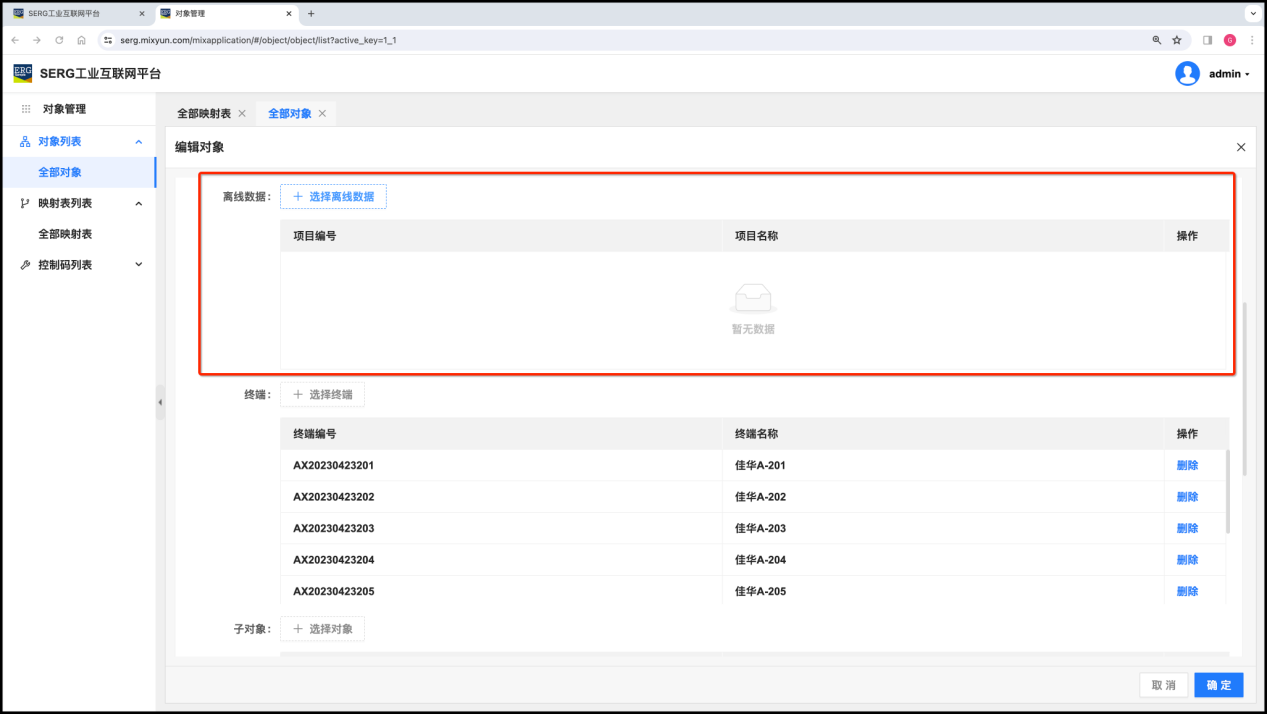Click the browser reload icon
This screenshot has height=714, width=1267.
(59, 40)
